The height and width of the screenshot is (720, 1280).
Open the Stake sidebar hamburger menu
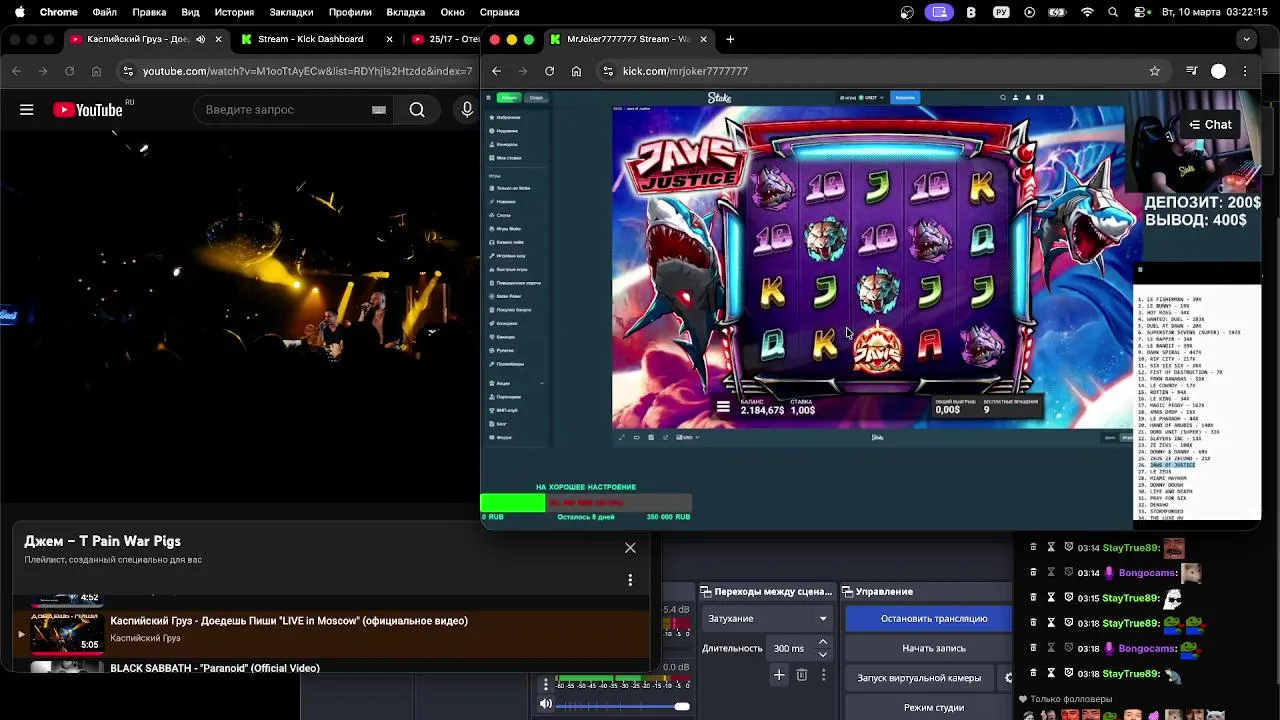pos(489,97)
